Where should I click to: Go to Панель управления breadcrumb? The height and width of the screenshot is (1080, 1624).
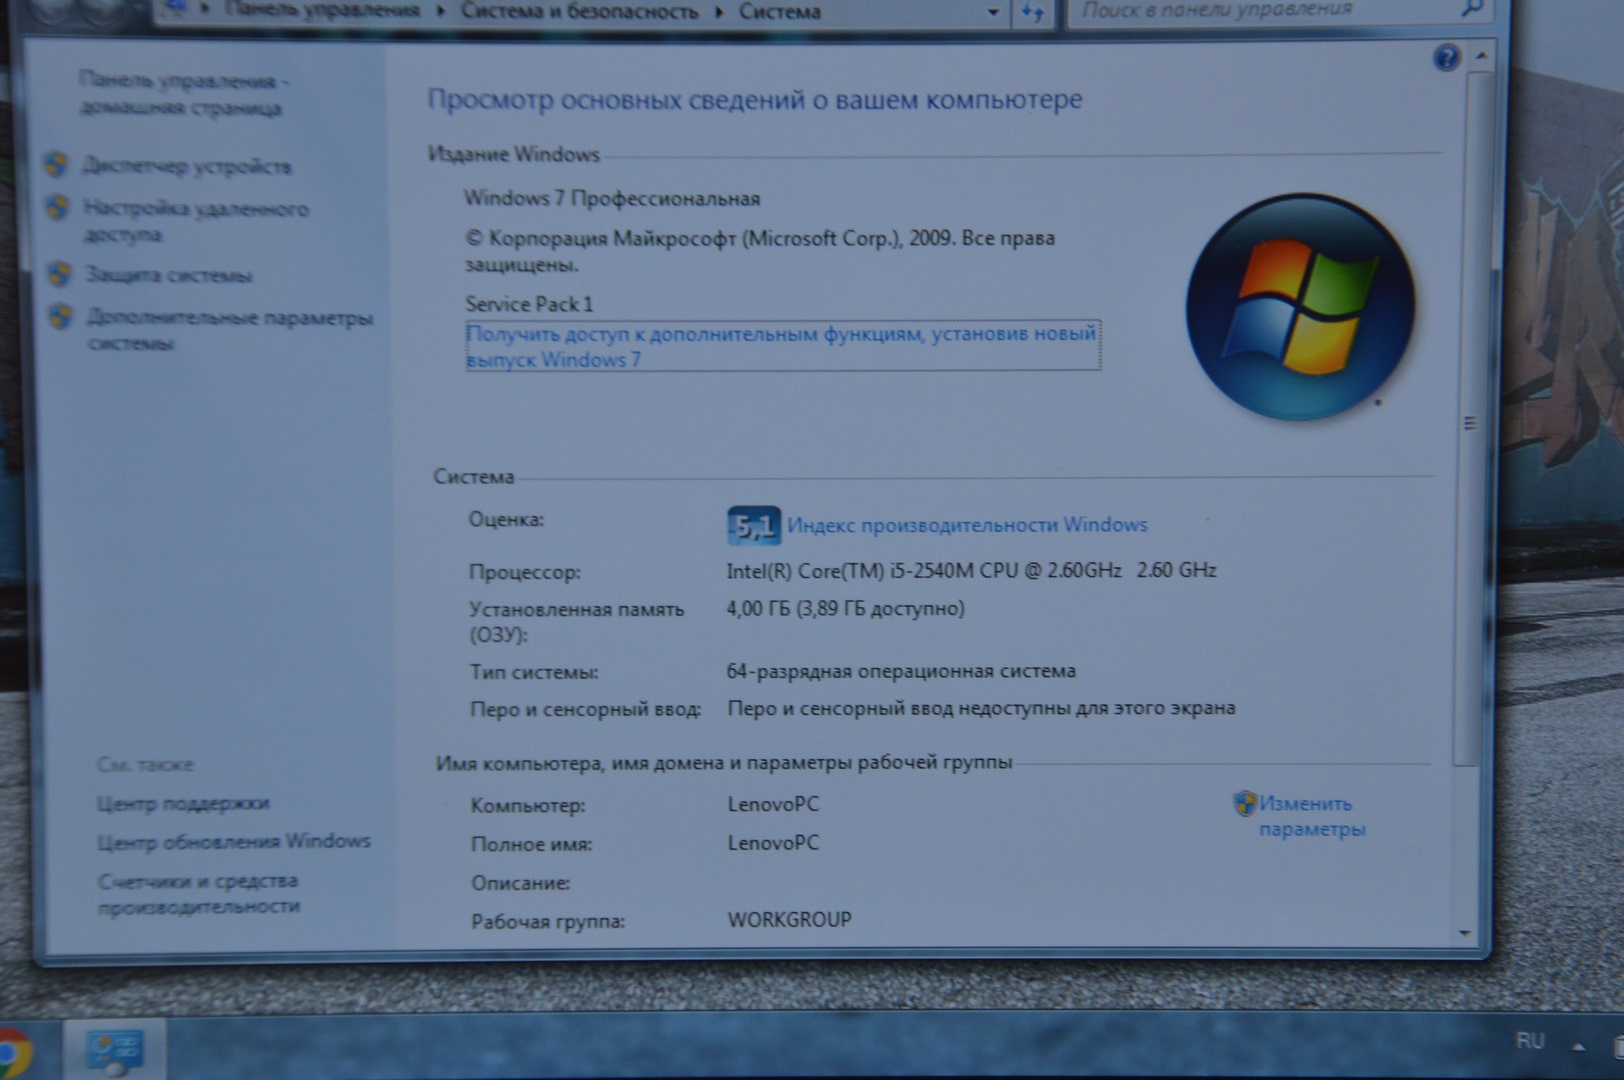click(x=322, y=11)
